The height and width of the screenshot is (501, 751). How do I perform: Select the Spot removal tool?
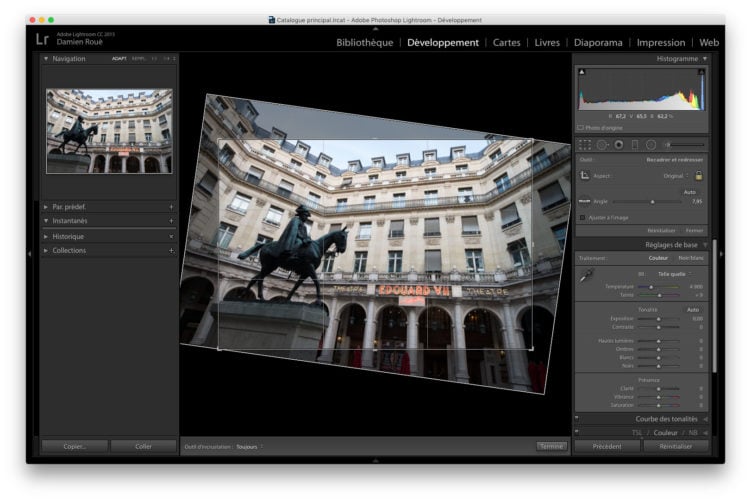pos(602,145)
